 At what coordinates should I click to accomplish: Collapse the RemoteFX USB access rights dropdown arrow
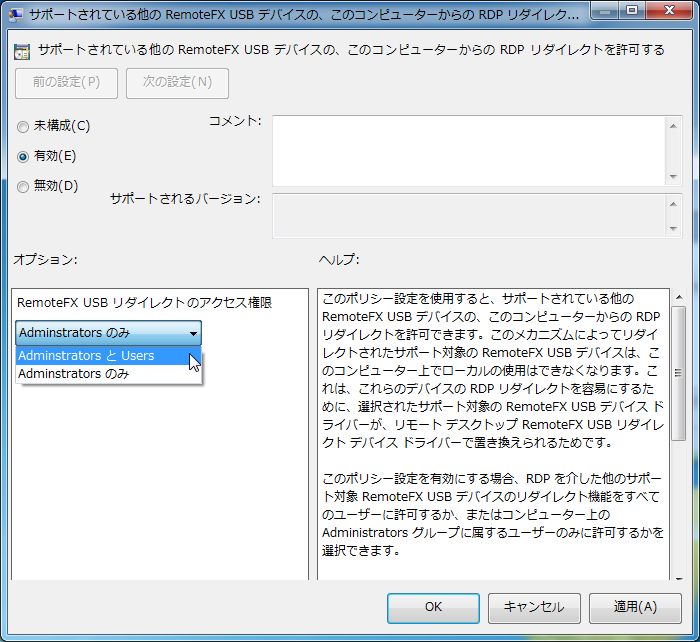191,333
